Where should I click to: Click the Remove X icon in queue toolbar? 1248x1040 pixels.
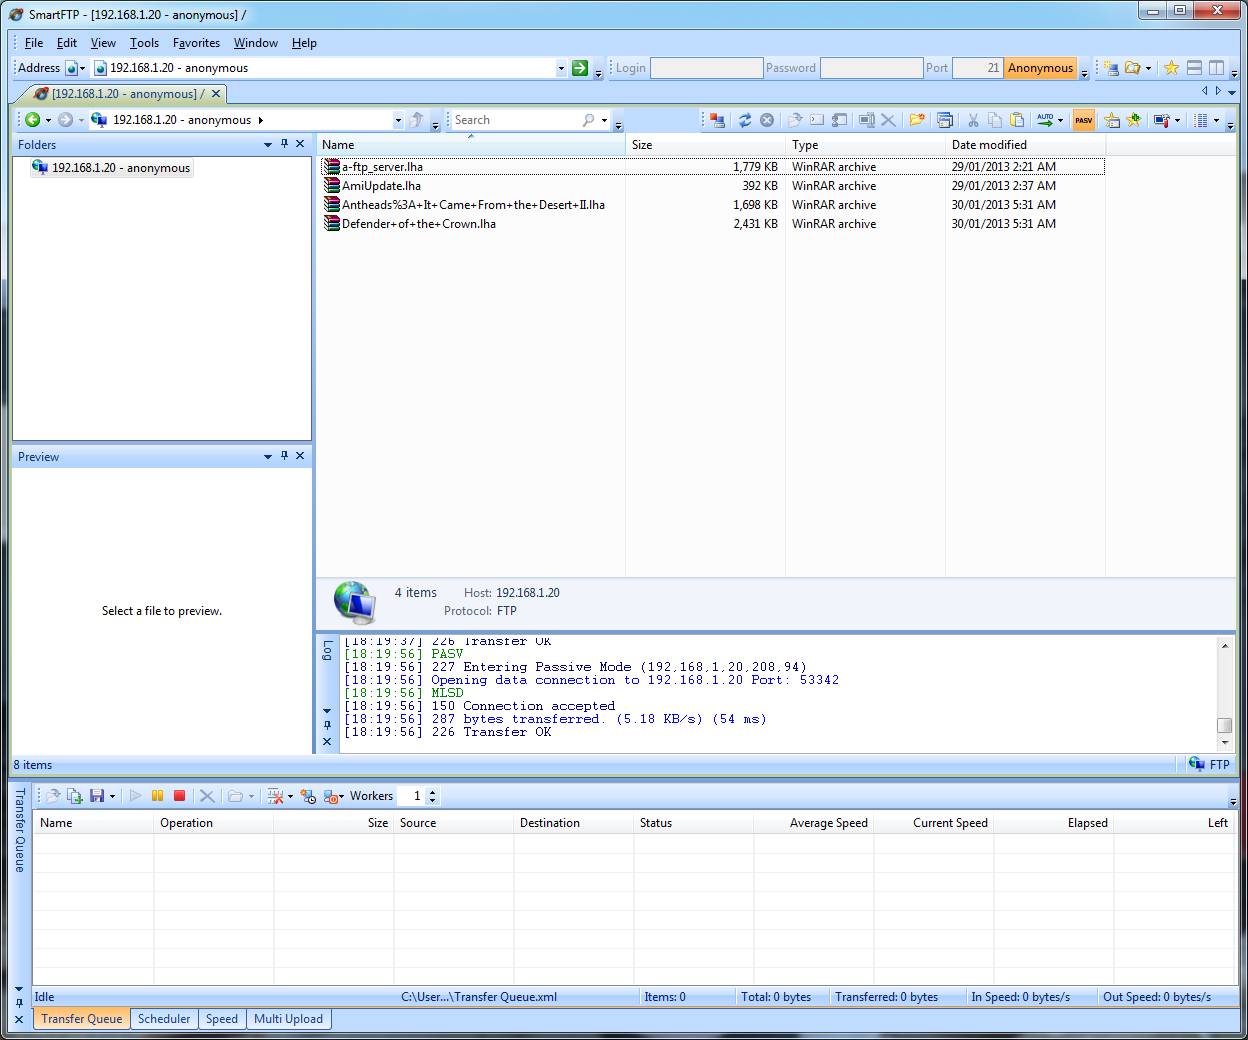(207, 796)
